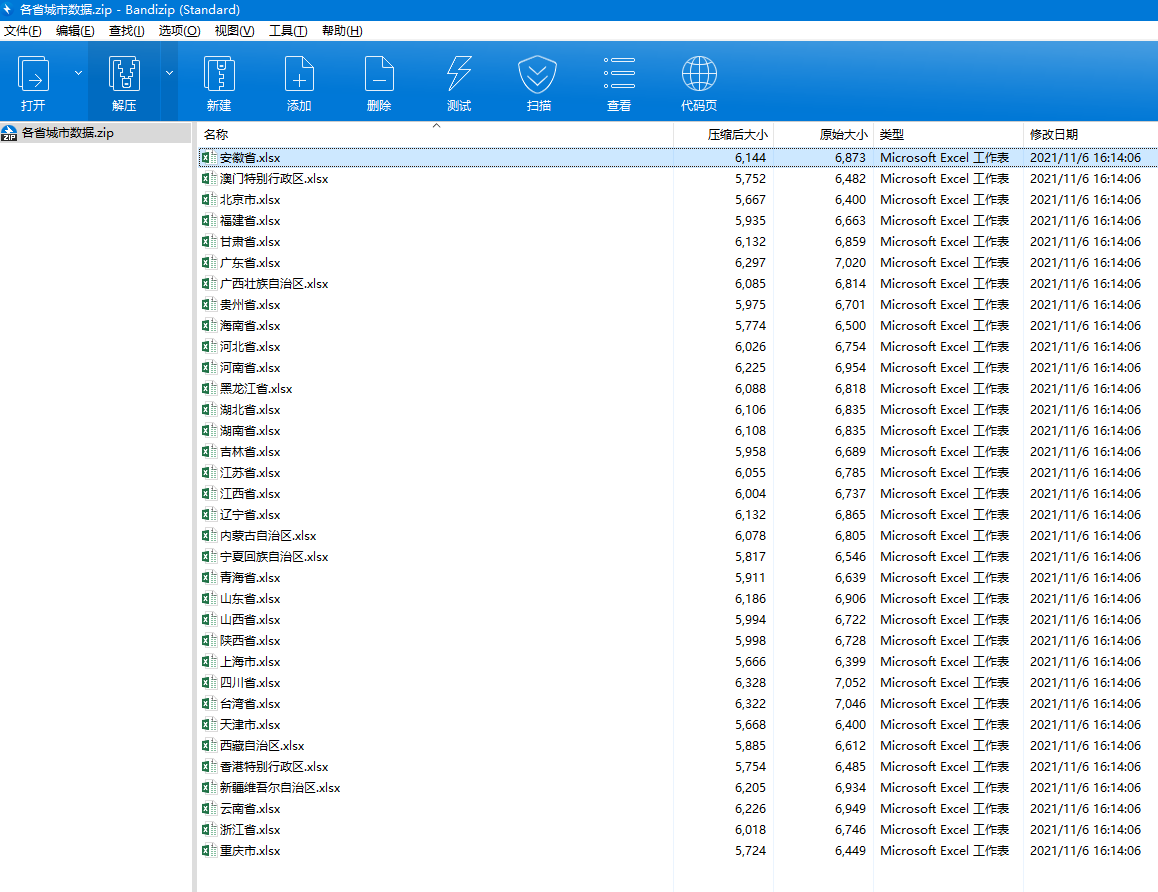
Task: Click the Excel icon beside 贵州省.xlsx
Action: [x=209, y=305]
